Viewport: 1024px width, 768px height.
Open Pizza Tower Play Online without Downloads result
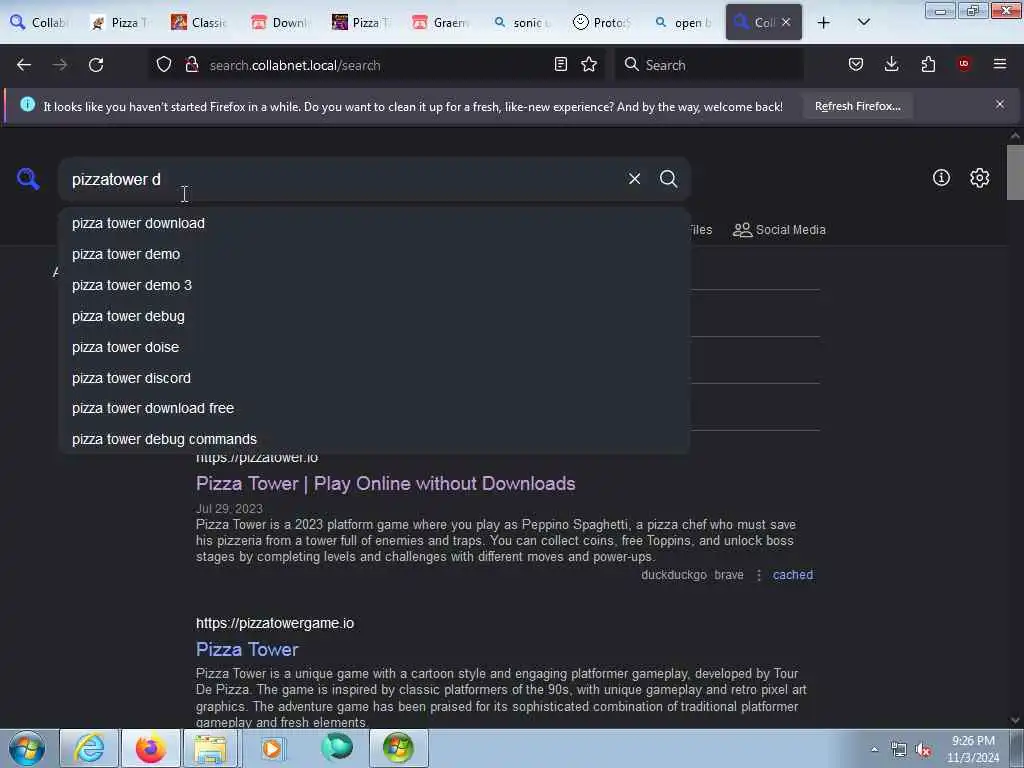pos(385,484)
